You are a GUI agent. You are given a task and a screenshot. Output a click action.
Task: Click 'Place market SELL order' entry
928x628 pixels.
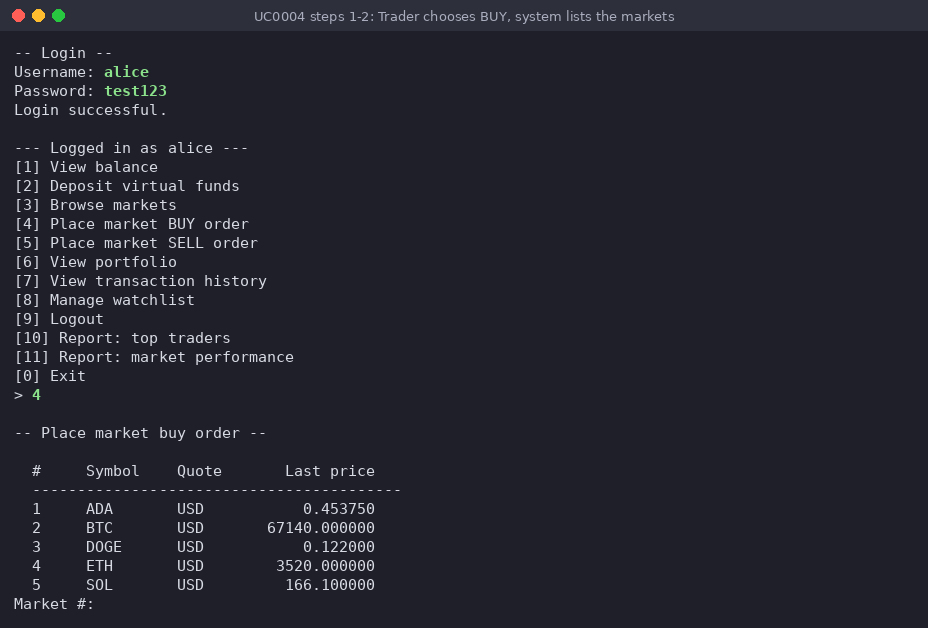(x=136, y=243)
